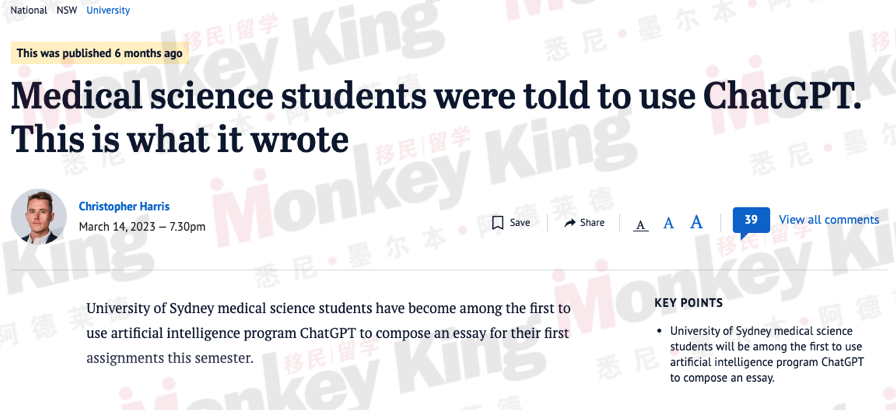This screenshot has height=410, width=896.
Task: Click the author's profile photo
Action: click(x=39, y=217)
